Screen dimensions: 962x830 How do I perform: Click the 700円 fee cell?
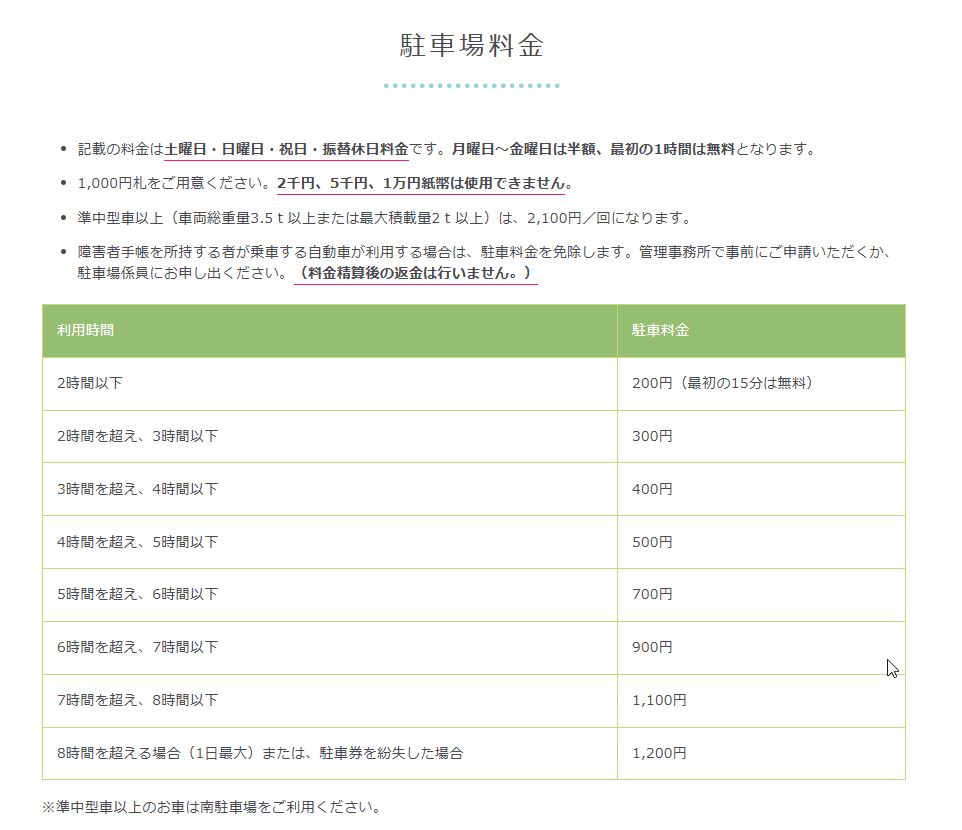click(652, 594)
